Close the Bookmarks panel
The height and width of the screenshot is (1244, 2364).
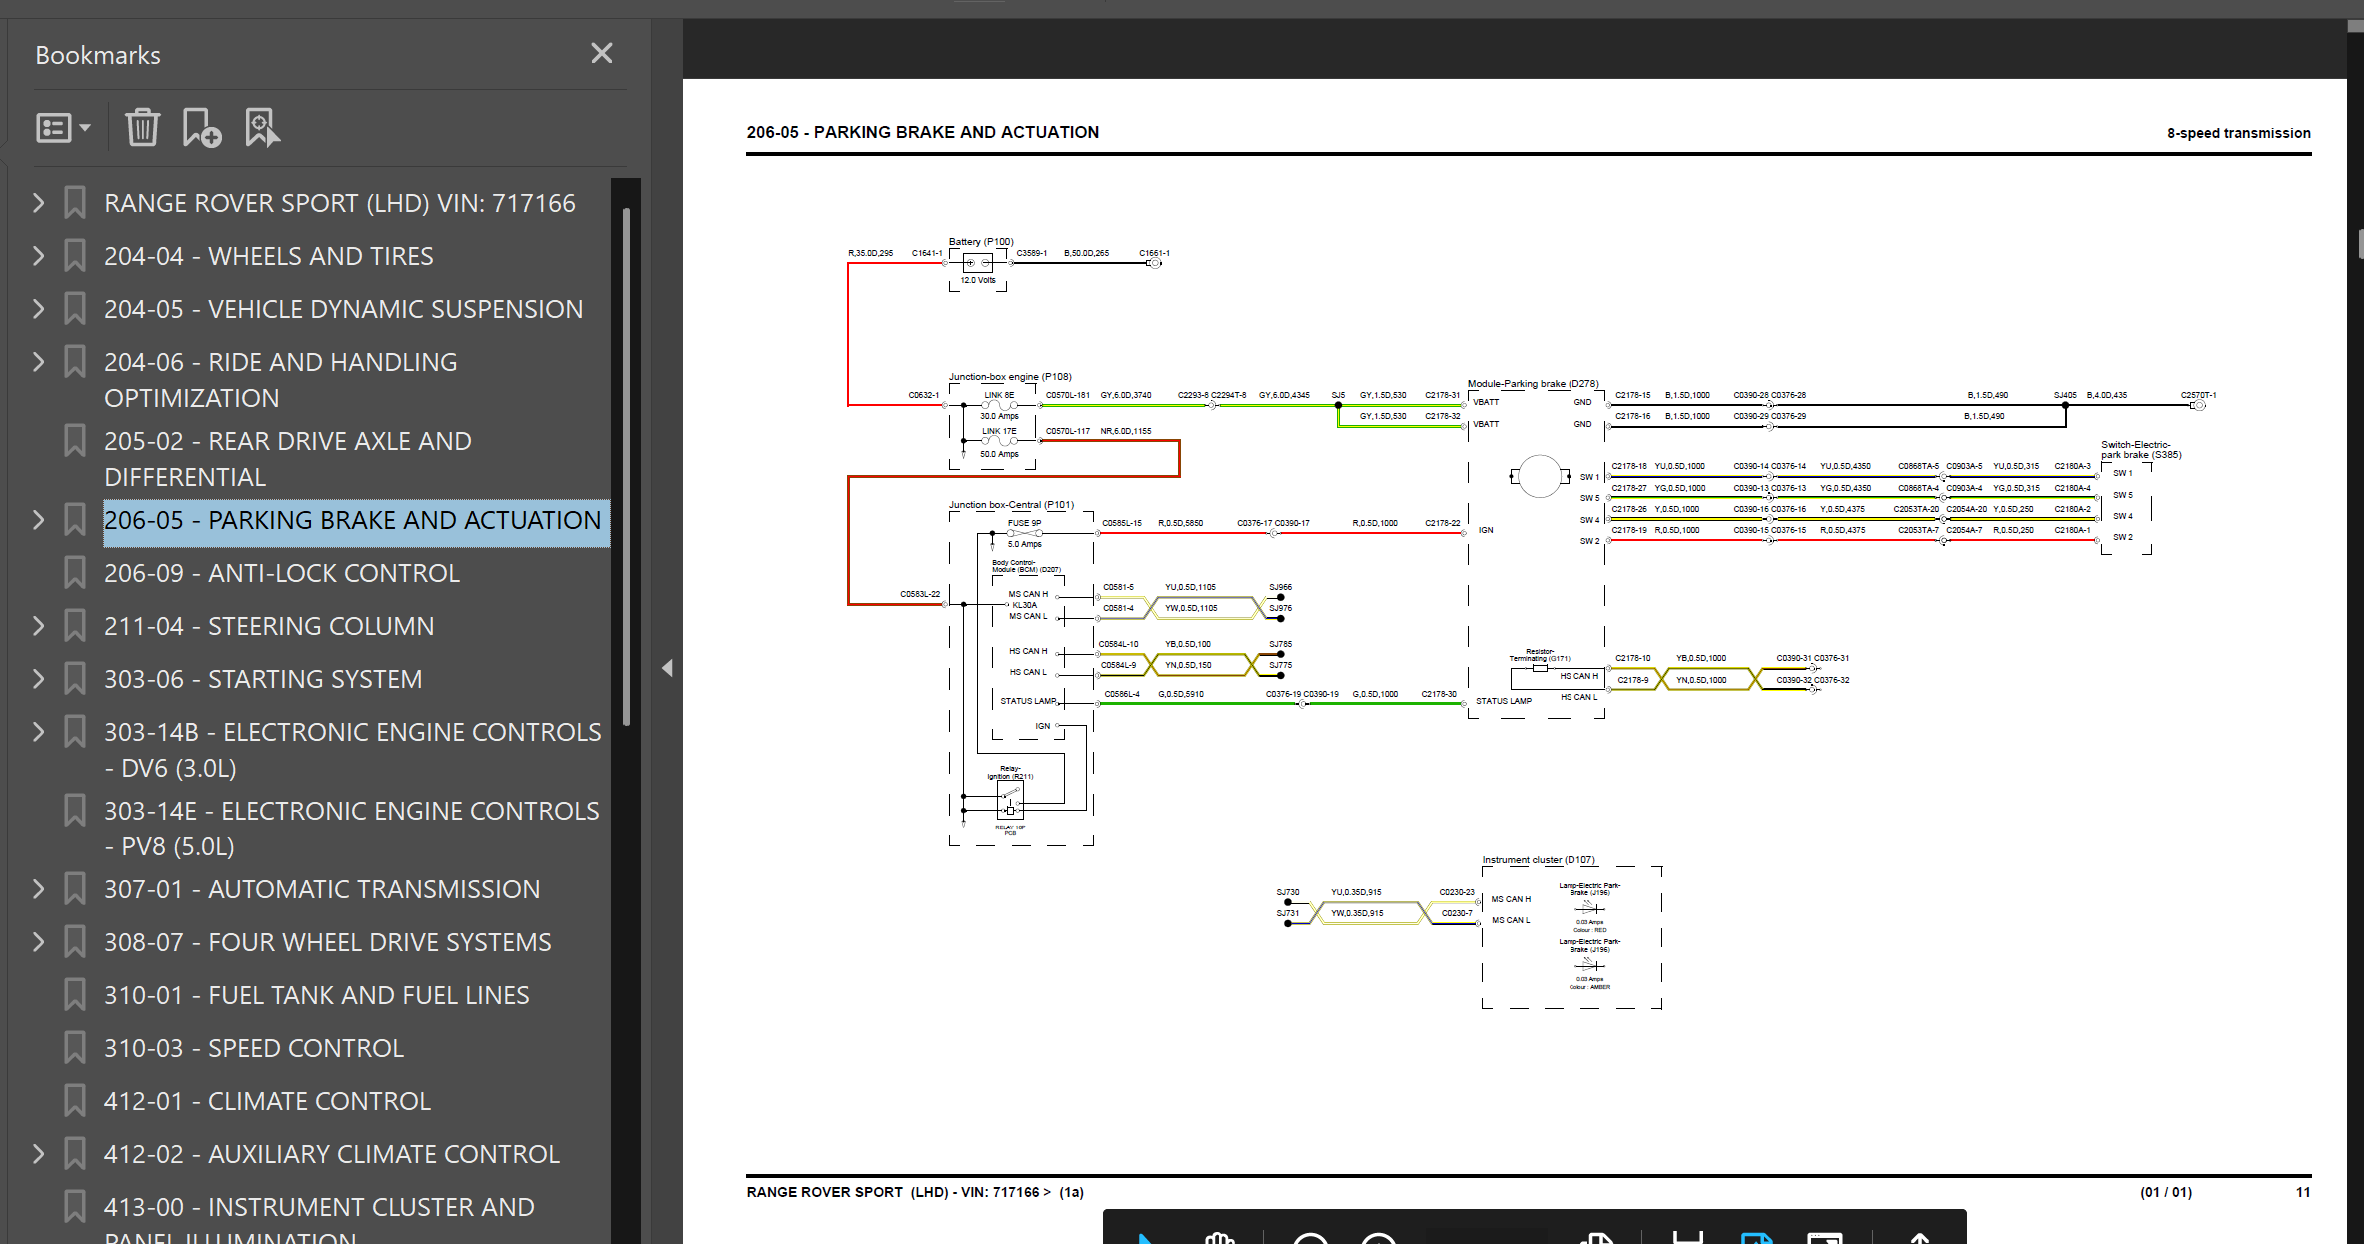[601, 54]
